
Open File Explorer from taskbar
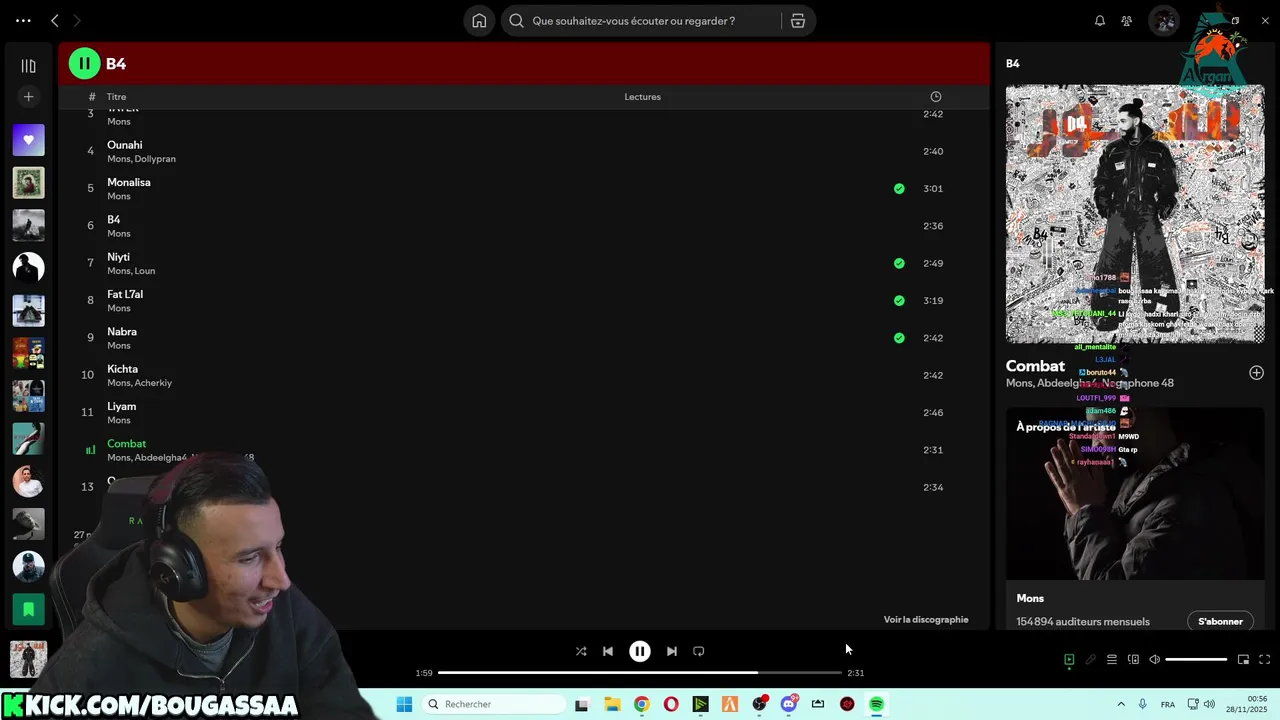[x=612, y=704]
